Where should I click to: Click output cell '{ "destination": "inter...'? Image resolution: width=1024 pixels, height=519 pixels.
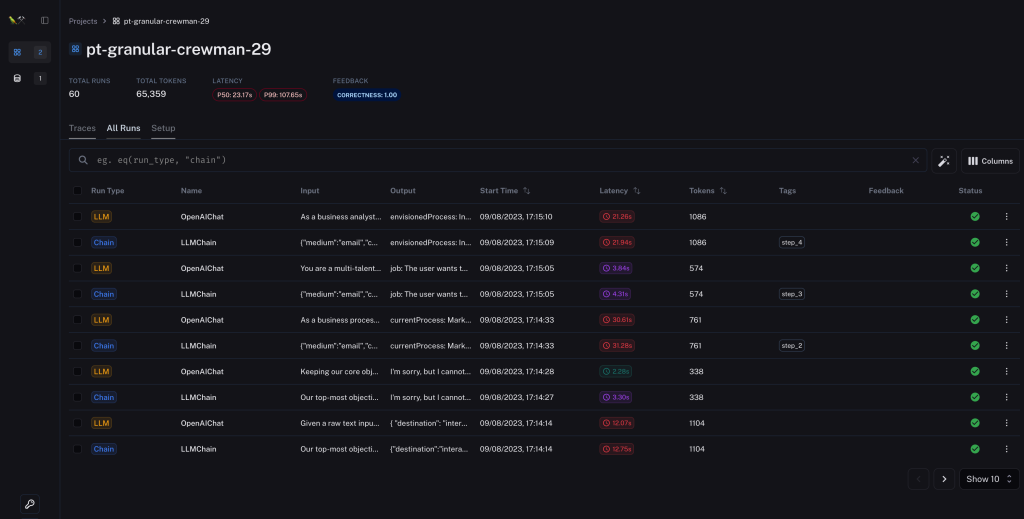[x=429, y=423]
